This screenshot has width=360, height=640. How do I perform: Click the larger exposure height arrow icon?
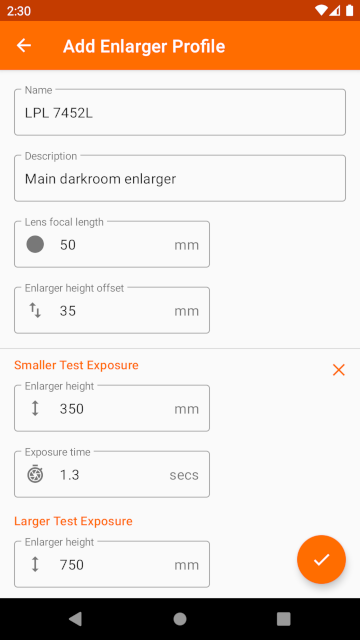35,564
